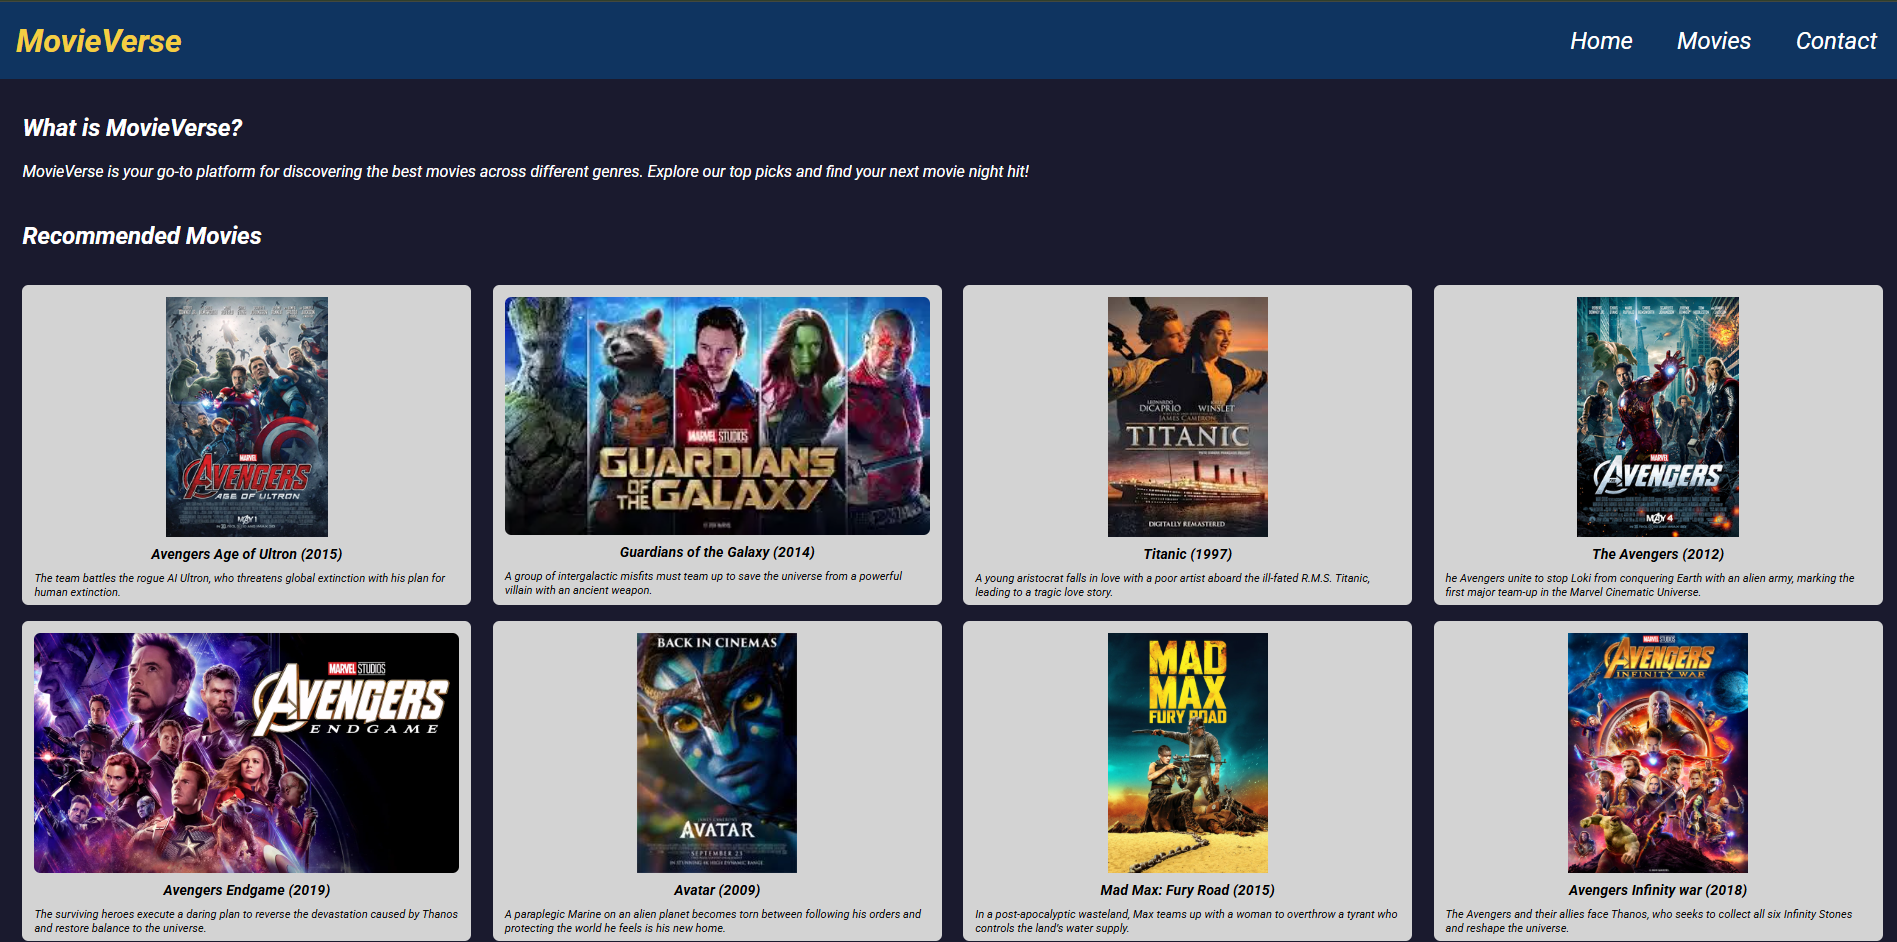Open the Avengers Infinity War poster
Viewport: 1897px width, 942px height.
click(1658, 753)
